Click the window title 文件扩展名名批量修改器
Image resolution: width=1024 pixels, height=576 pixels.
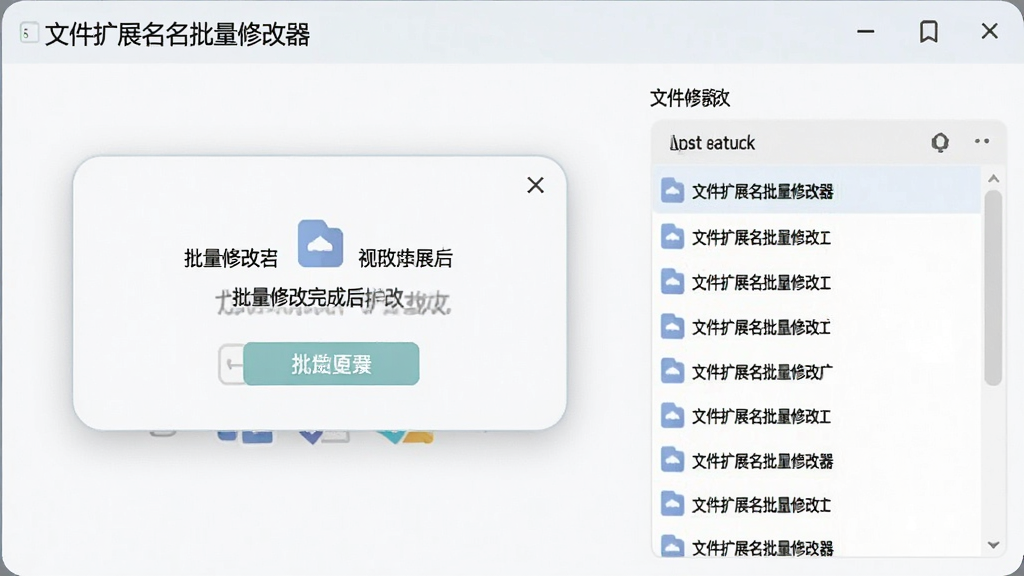point(178,34)
